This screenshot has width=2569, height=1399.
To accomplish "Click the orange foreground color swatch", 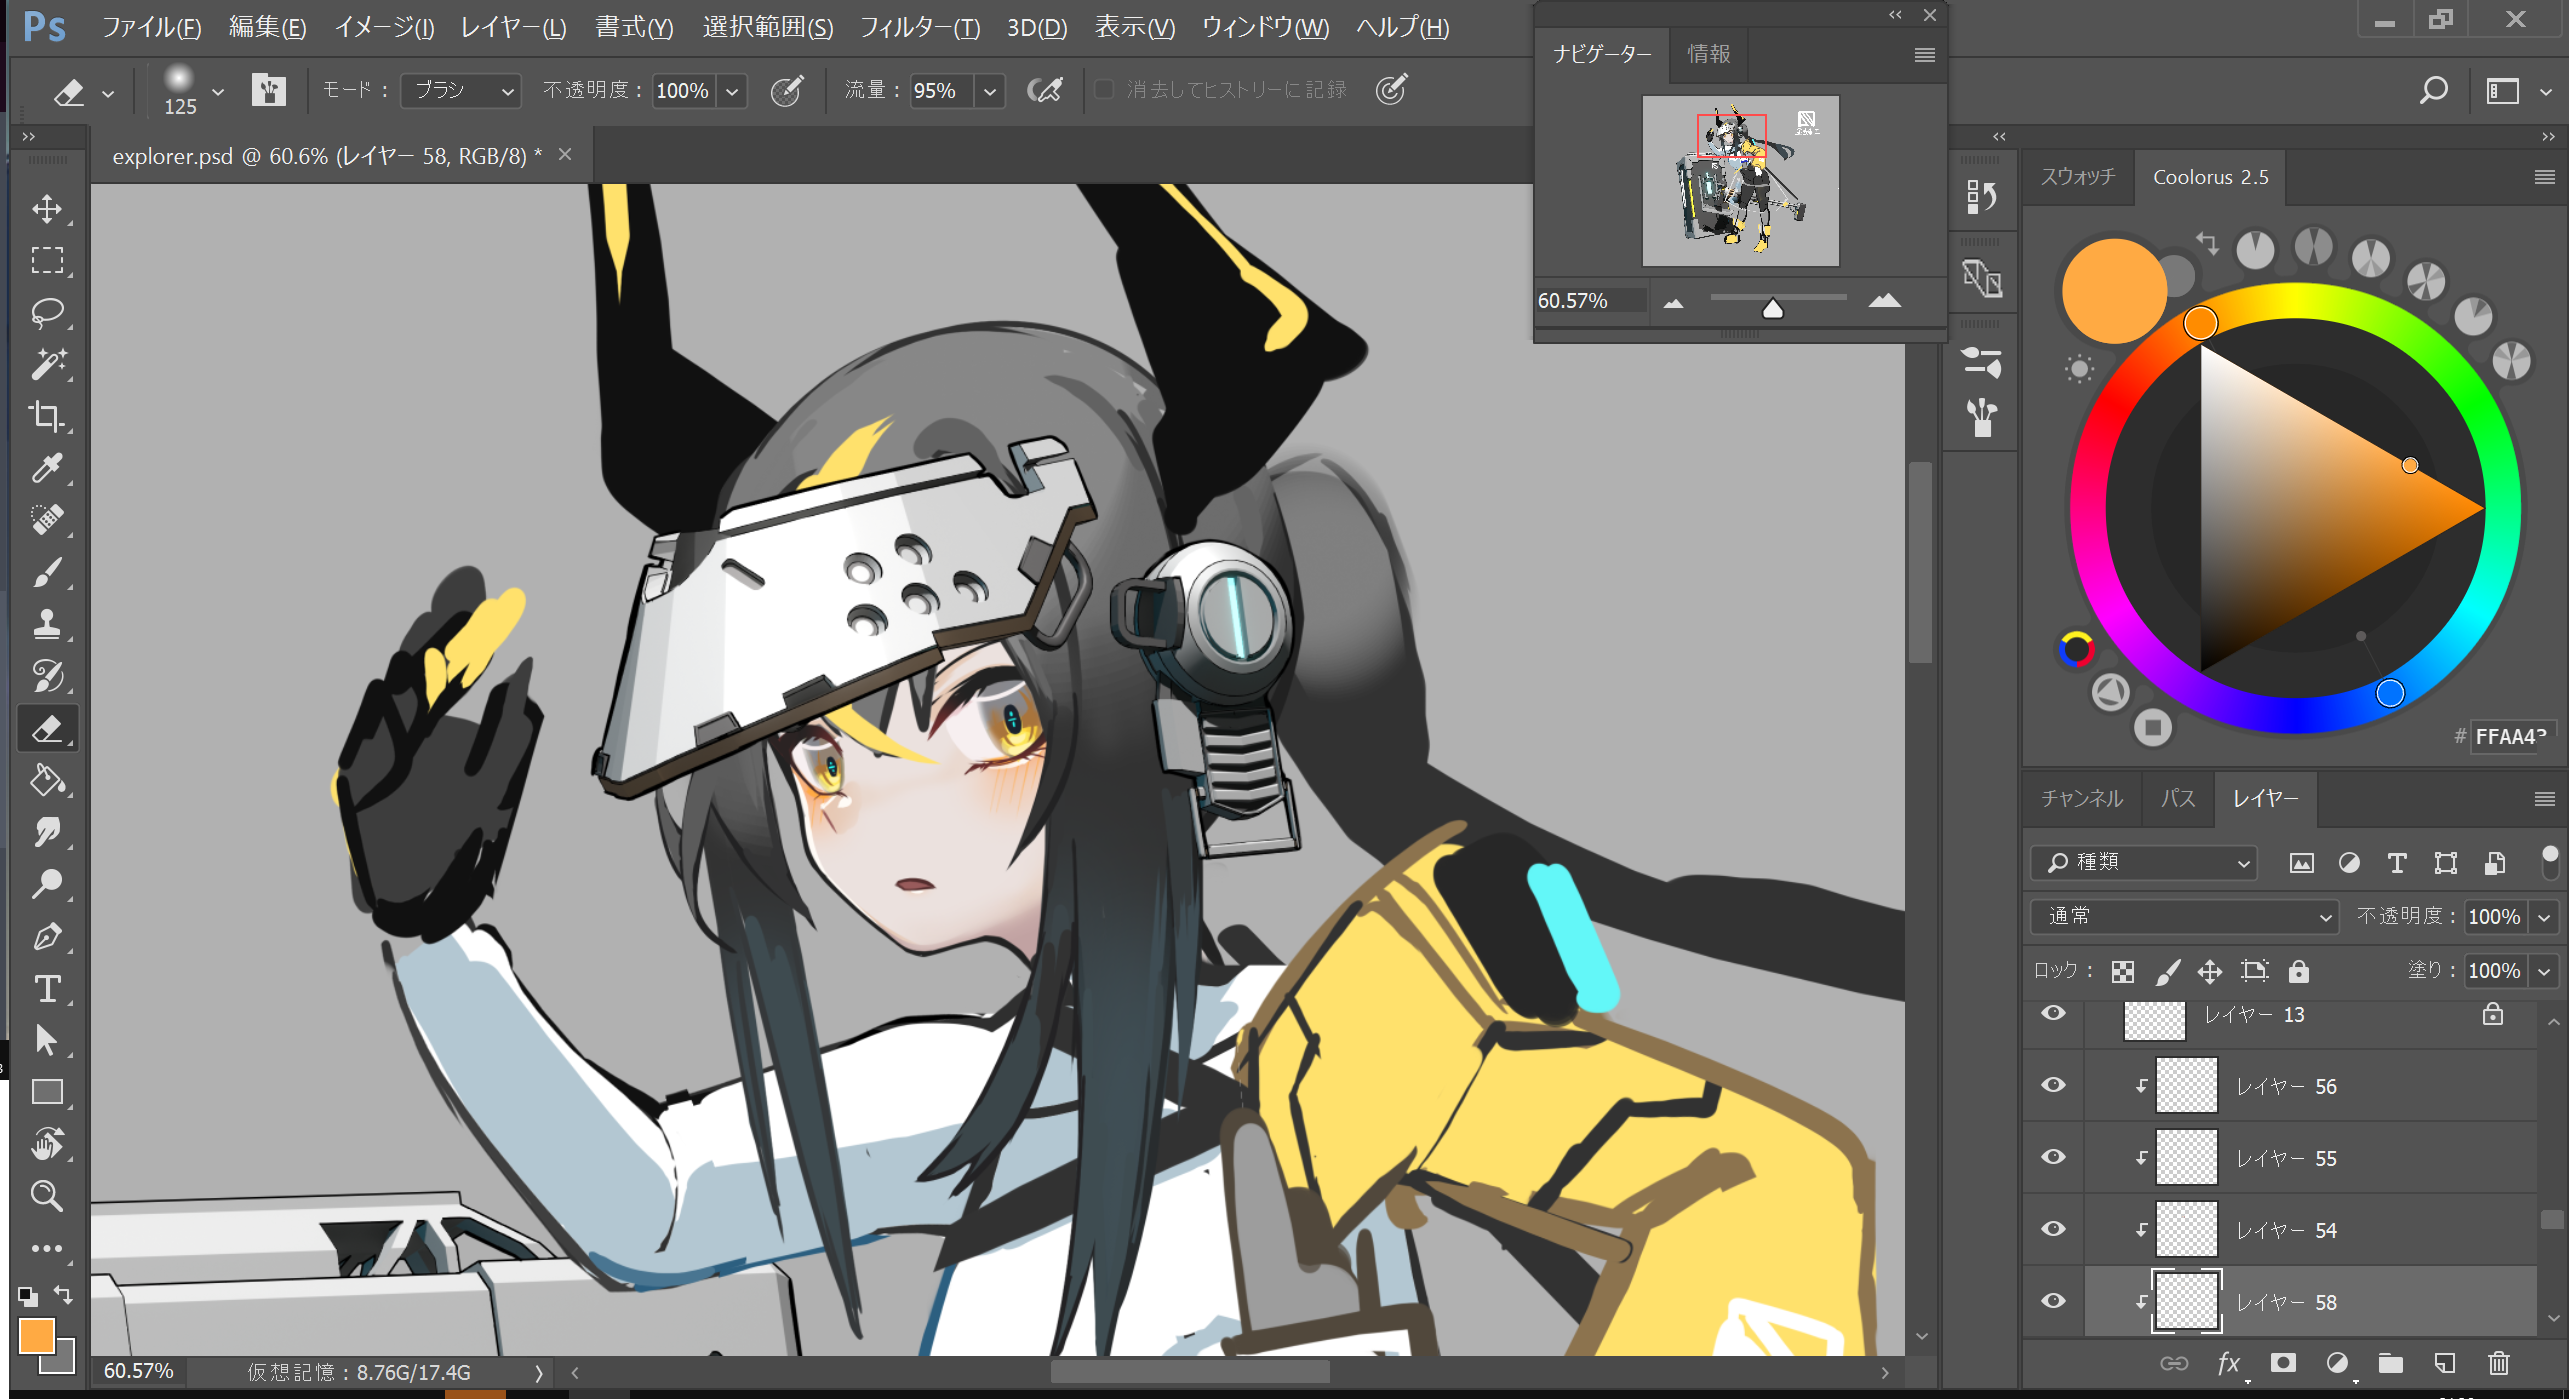I will click(x=37, y=1336).
